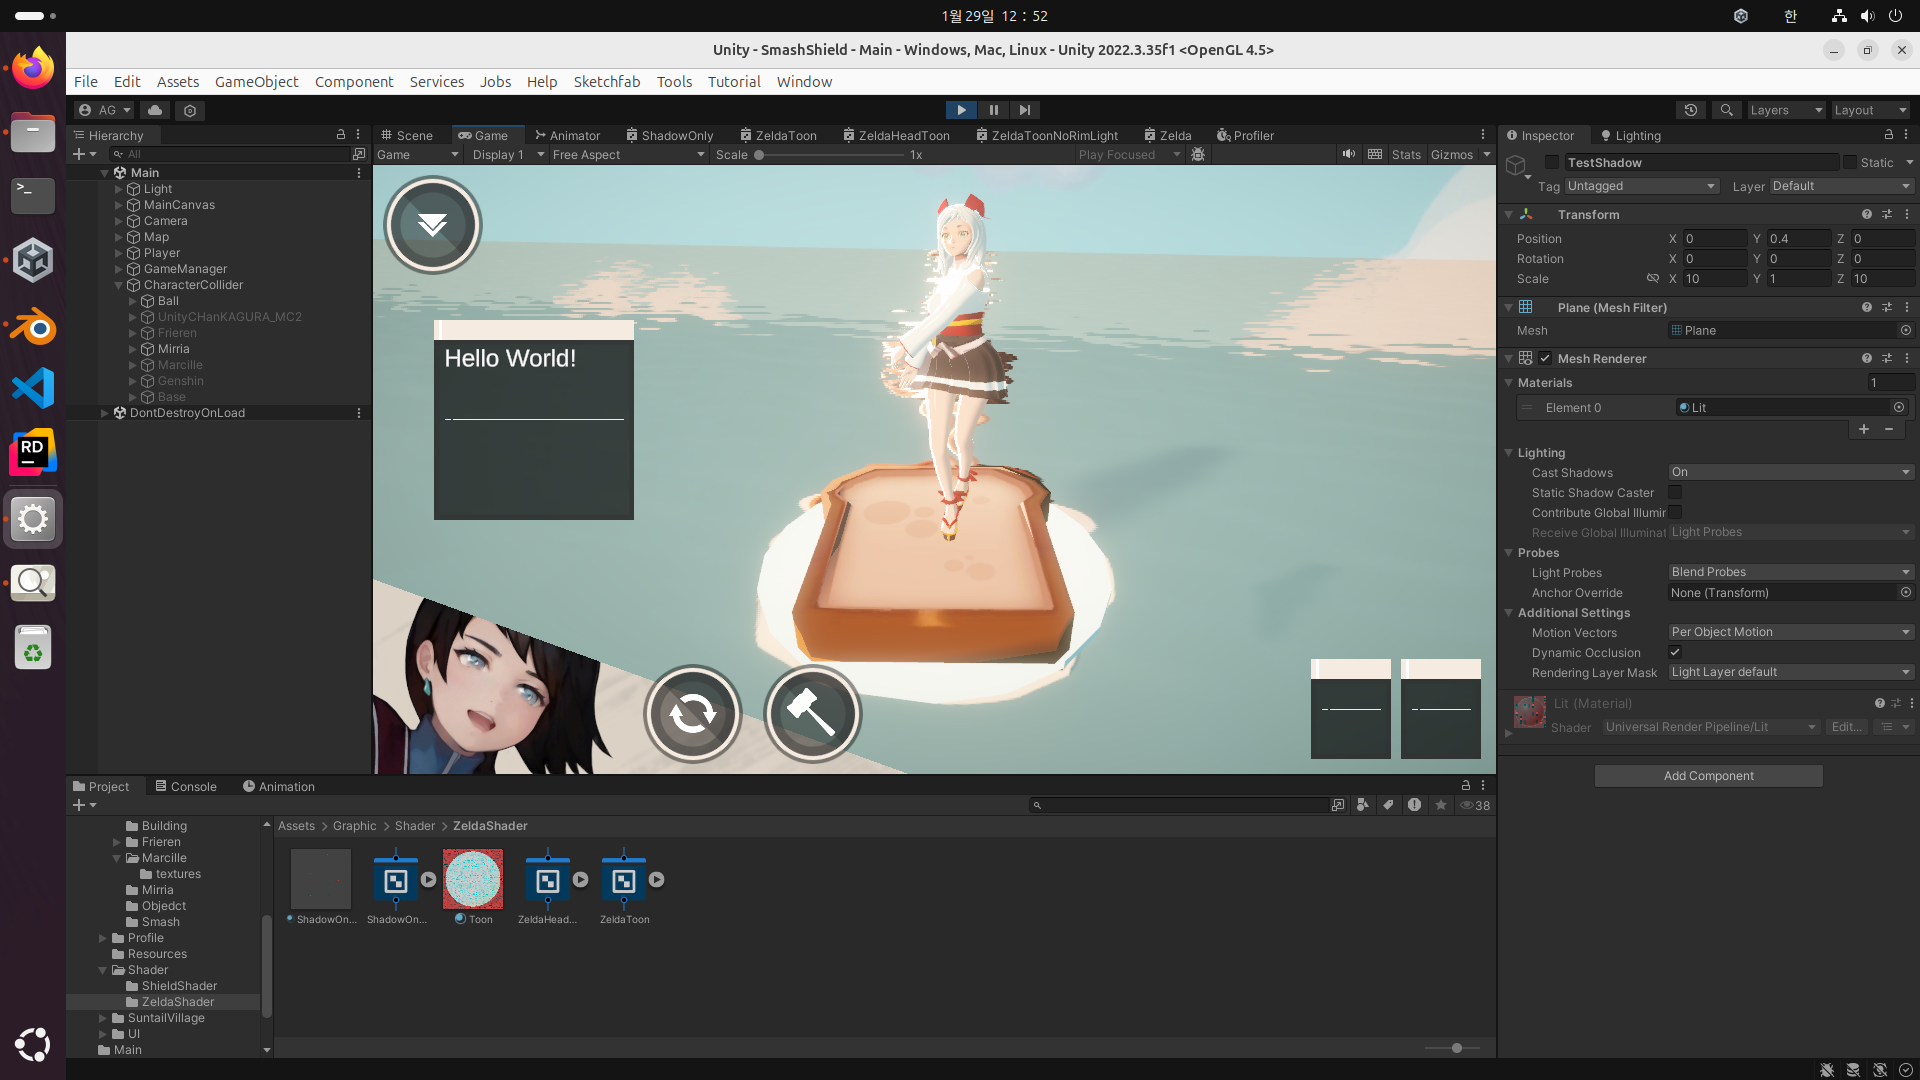1920x1080 pixels.
Task: Open Unity cloud services icon
Action: pyautogui.click(x=154, y=110)
